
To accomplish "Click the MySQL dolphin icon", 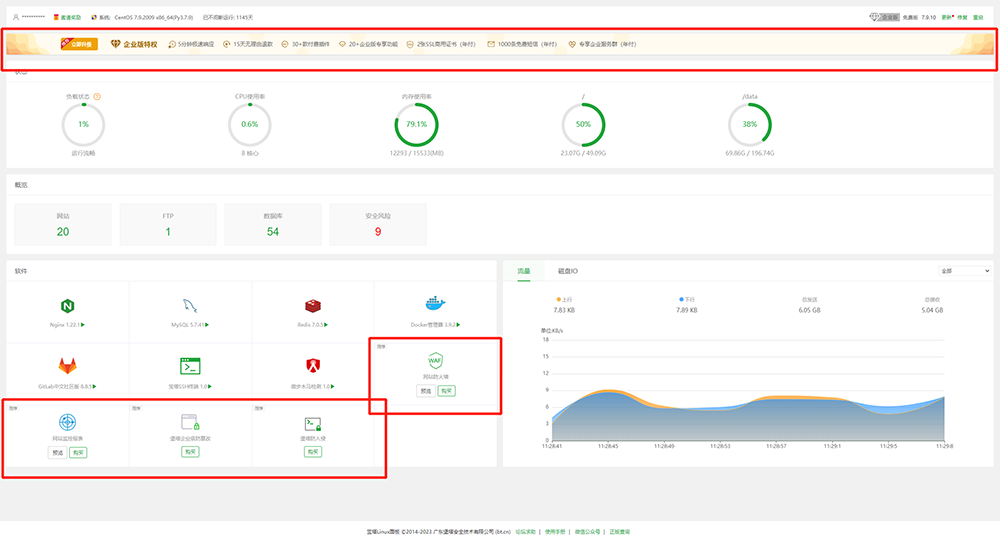I will (190, 305).
